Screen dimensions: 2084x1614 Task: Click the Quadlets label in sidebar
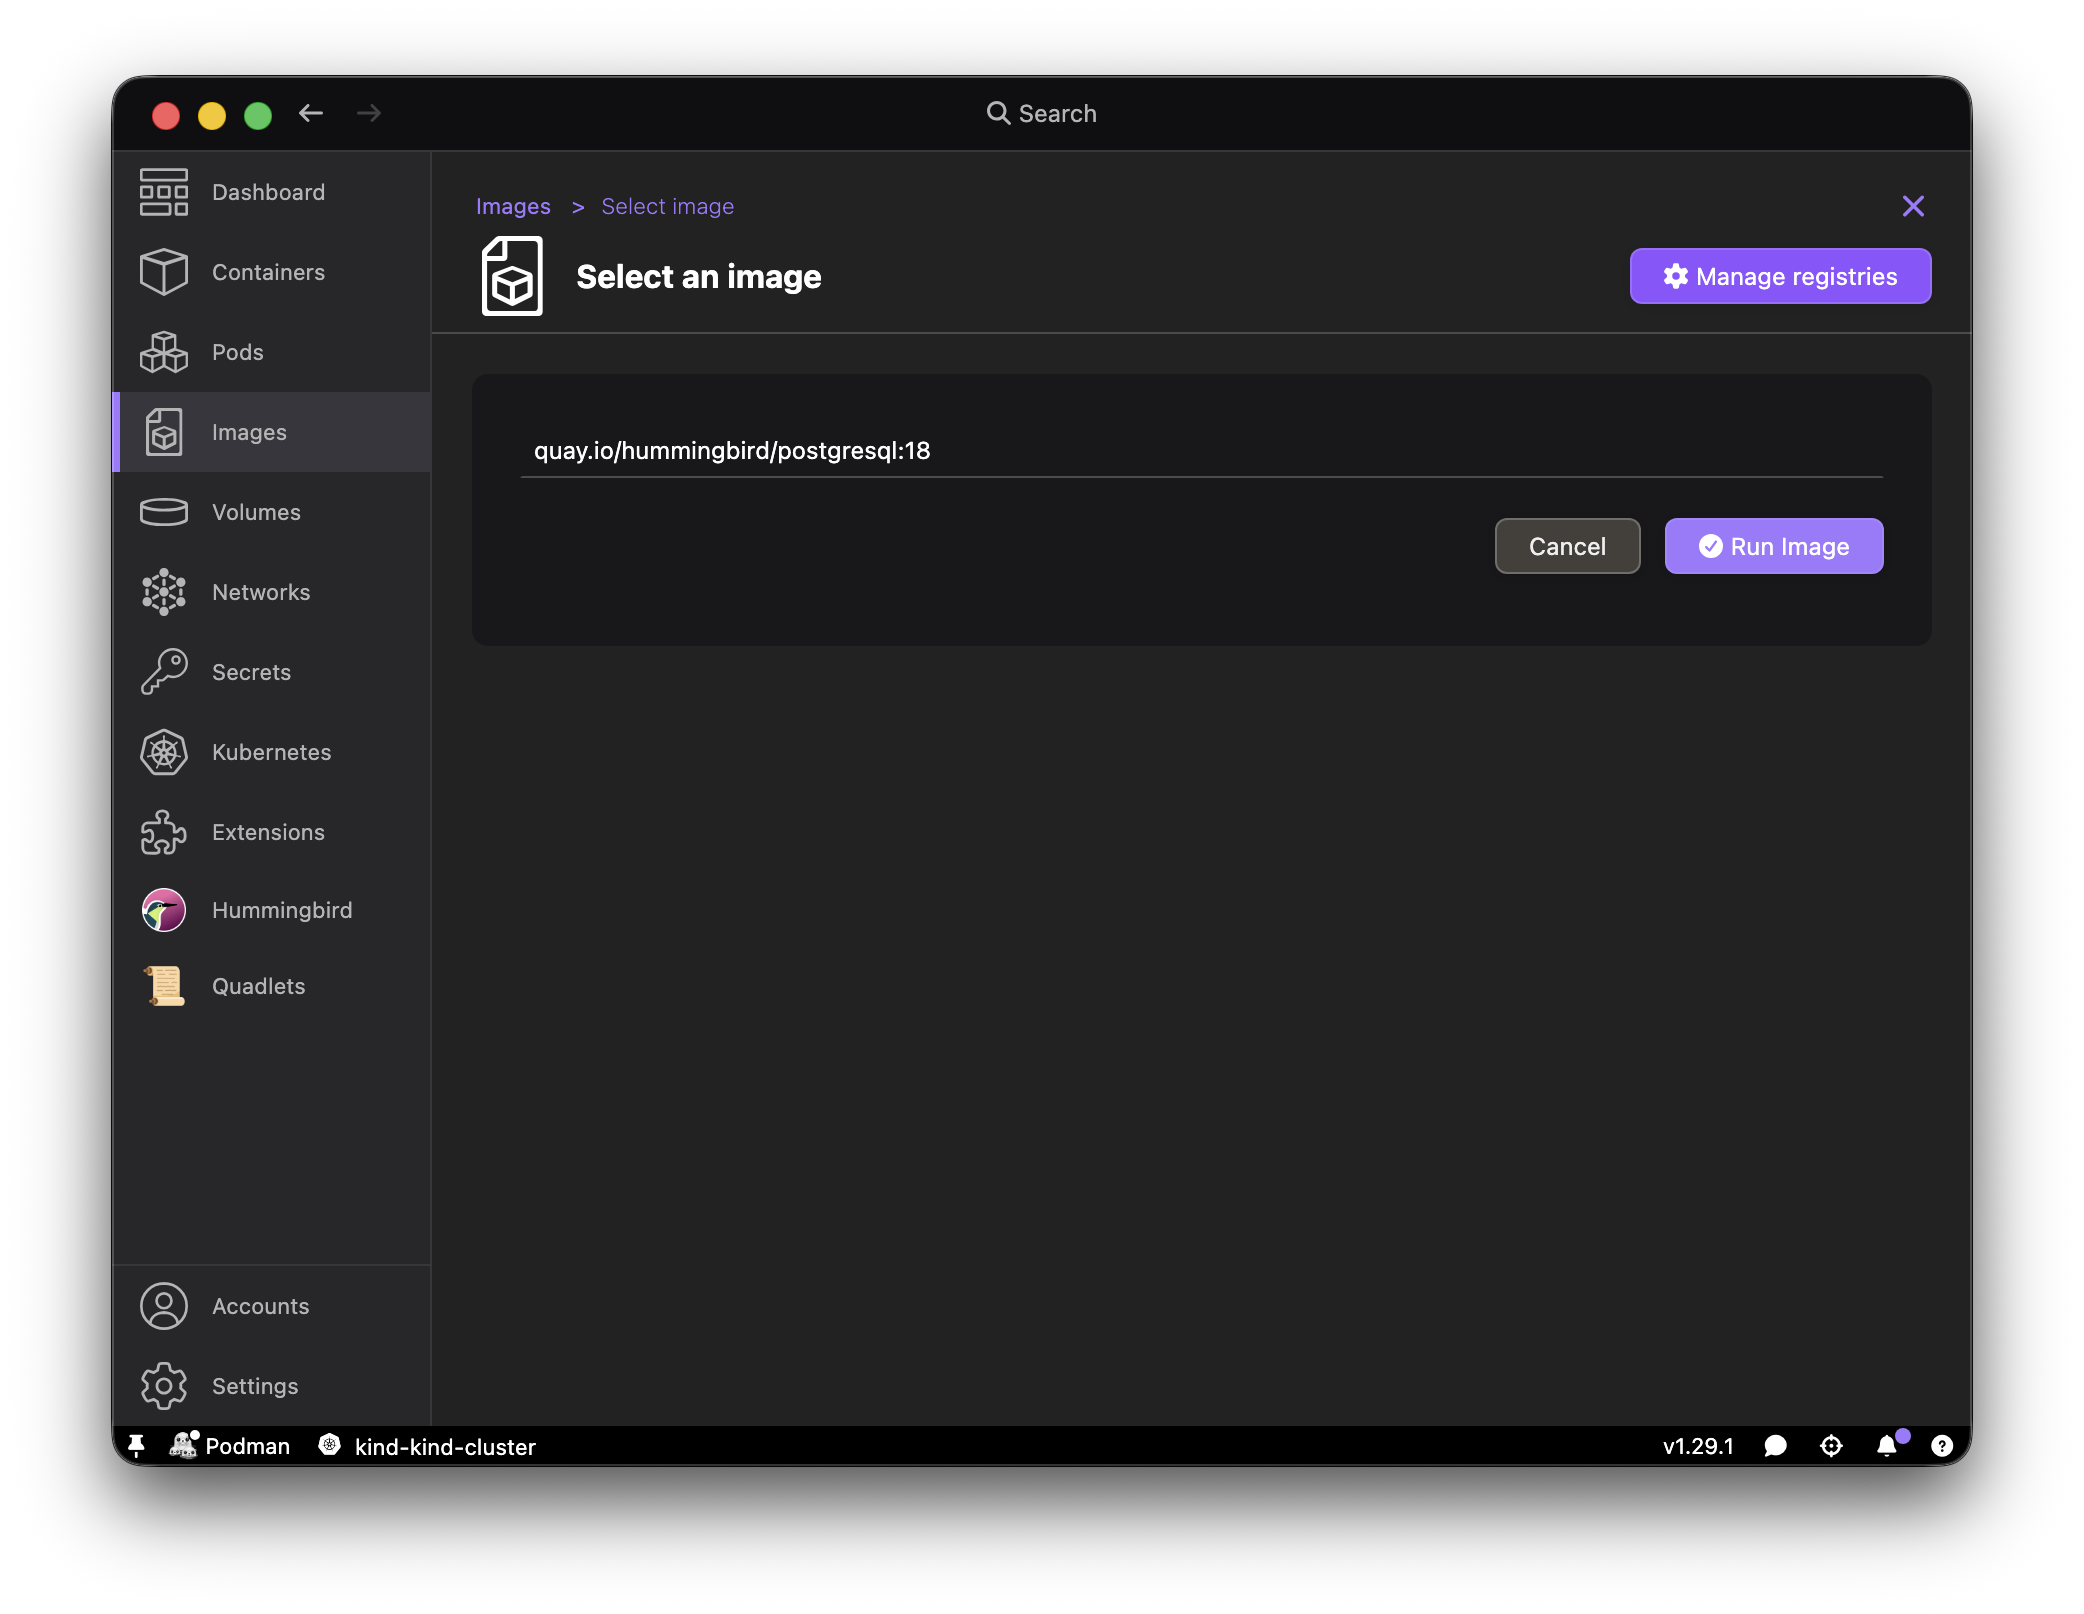(259, 986)
